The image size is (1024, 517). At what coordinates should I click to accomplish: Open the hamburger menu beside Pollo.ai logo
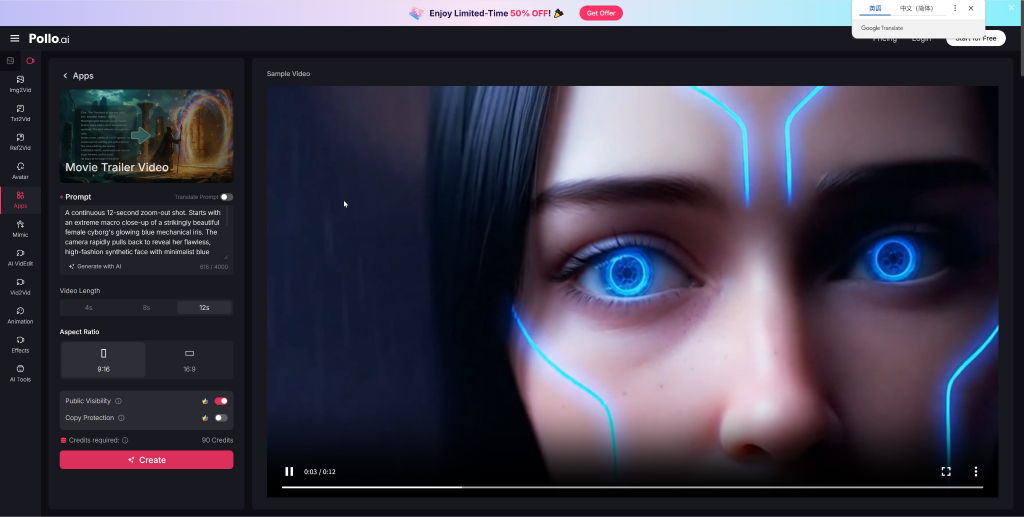coord(14,39)
